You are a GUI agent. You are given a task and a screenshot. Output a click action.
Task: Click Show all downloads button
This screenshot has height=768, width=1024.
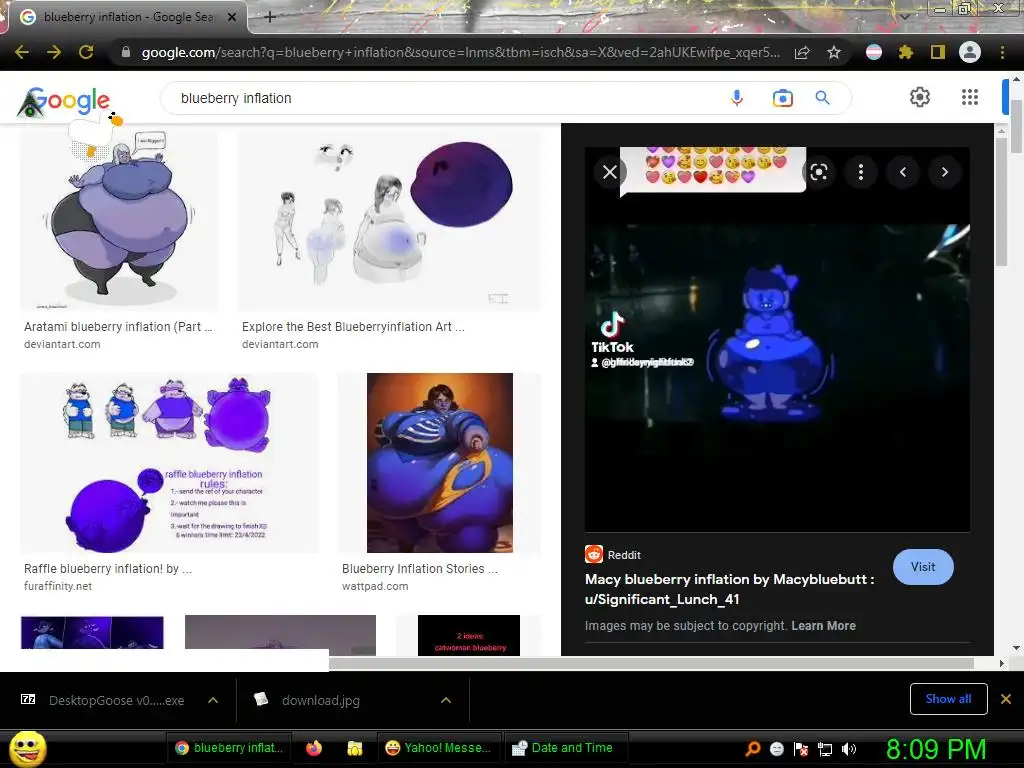(x=948, y=699)
